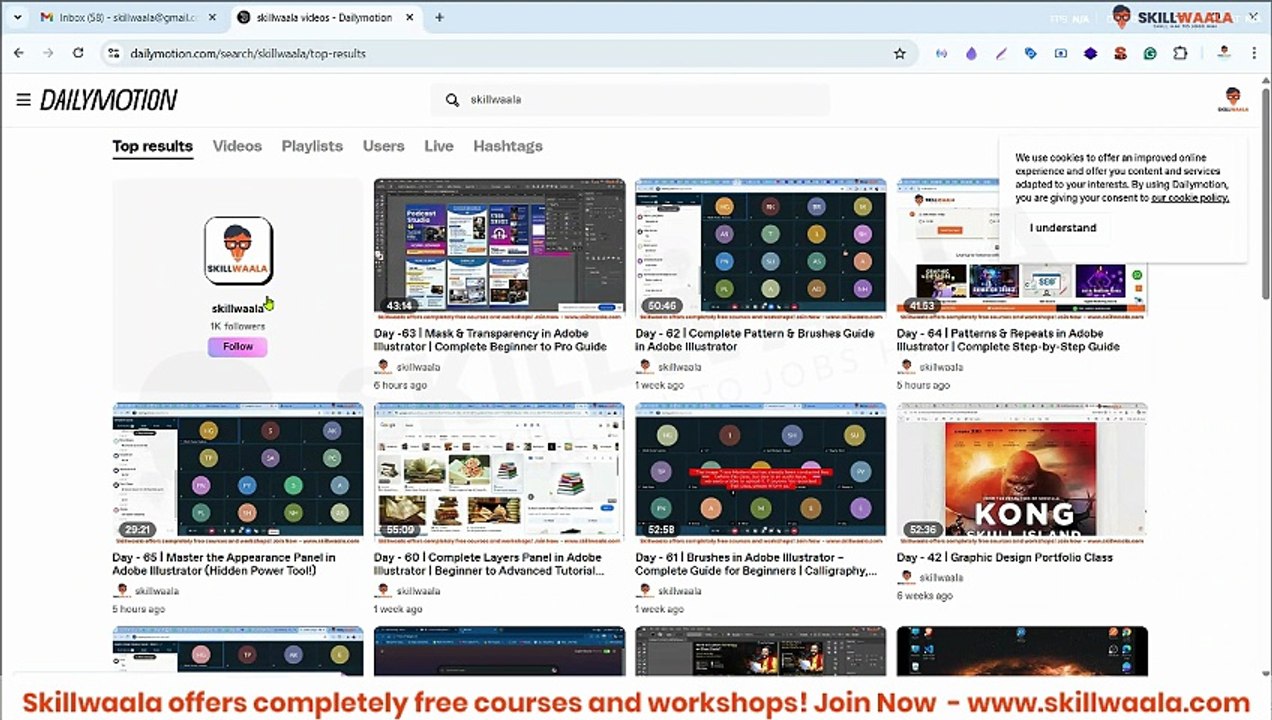Screen dimensions: 1272x720
Task: Bookmark this page with the star icon
Action: [899, 53]
